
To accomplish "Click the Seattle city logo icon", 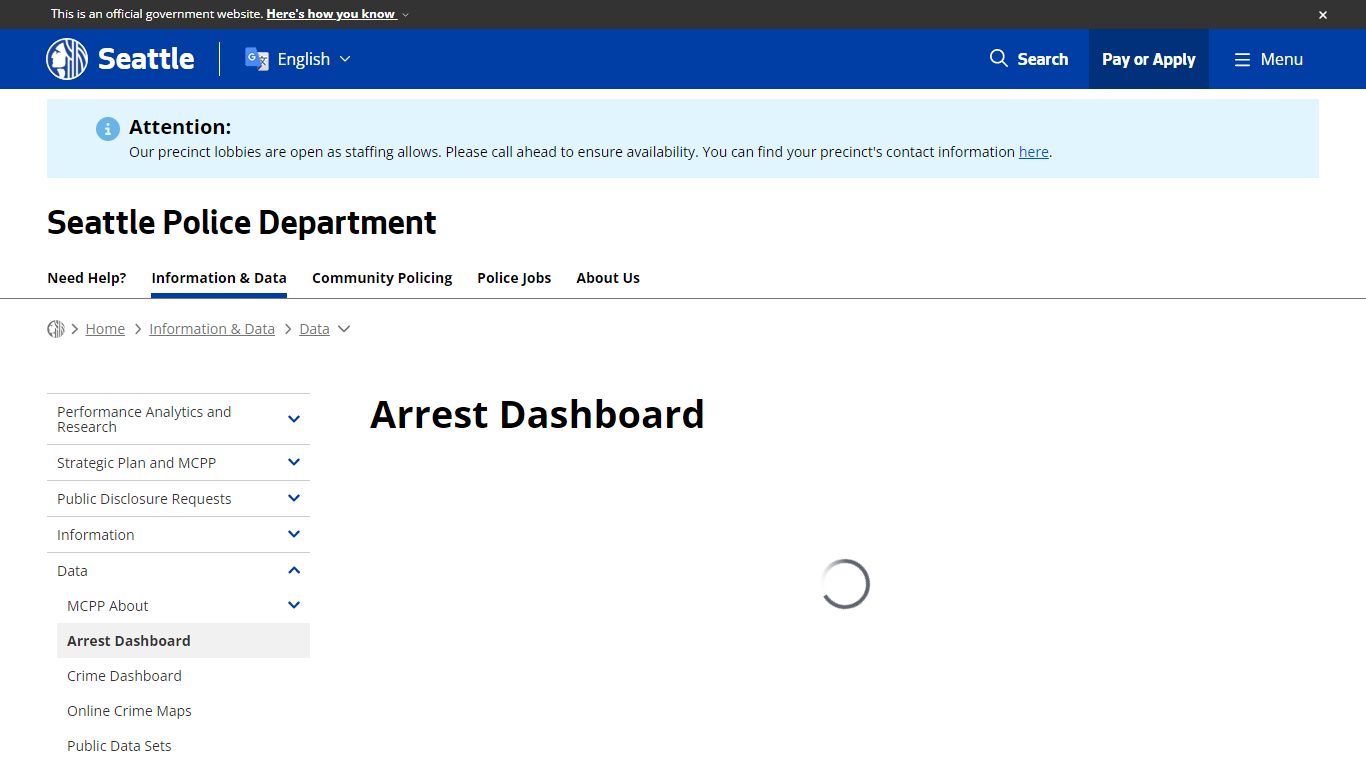I will 67,59.
